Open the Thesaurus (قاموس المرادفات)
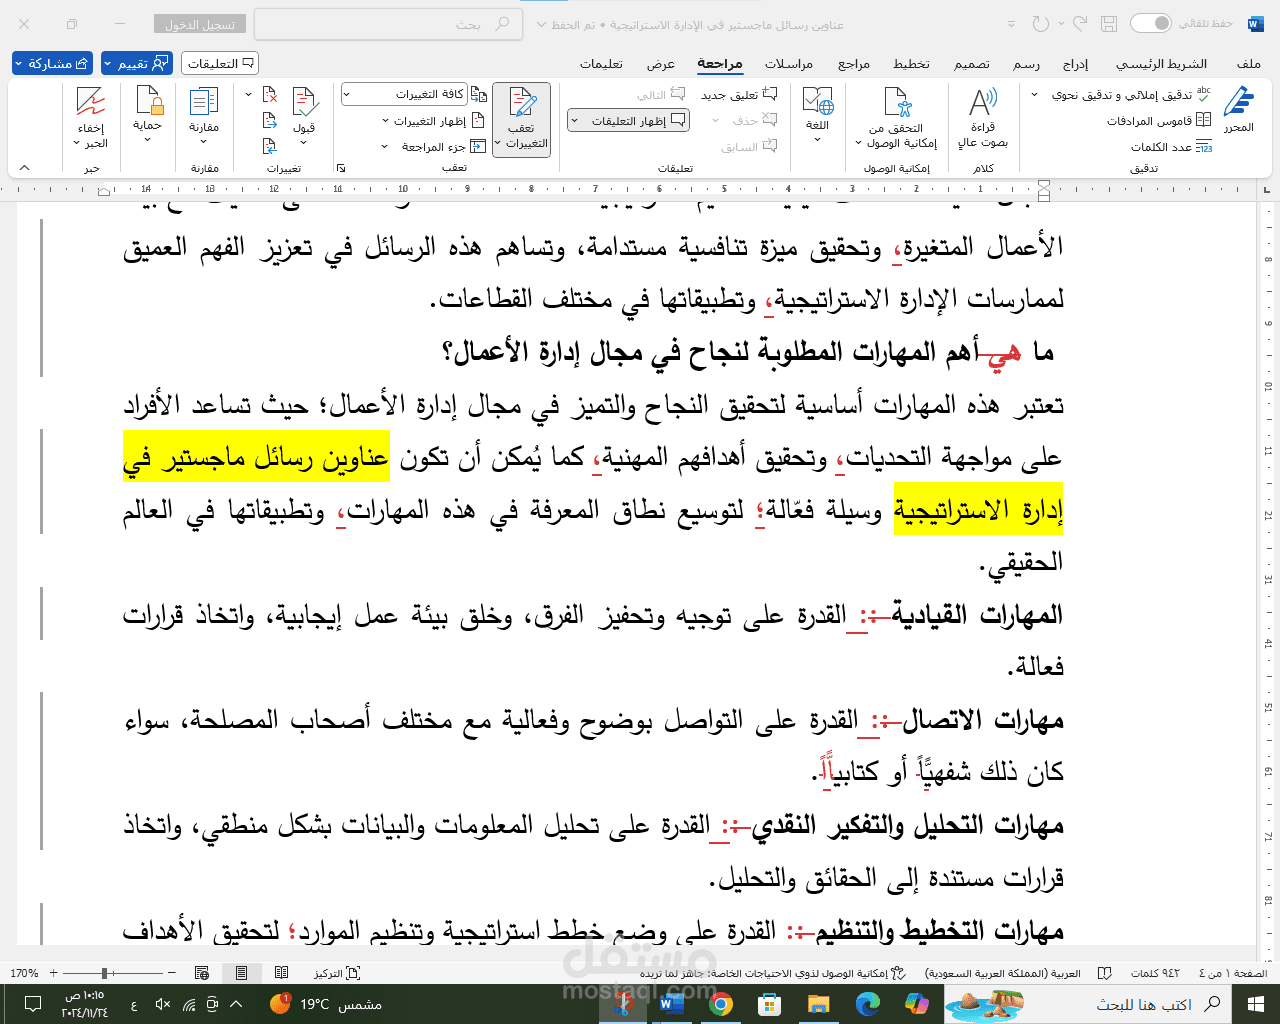The height and width of the screenshot is (1024, 1280). (1158, 120)
